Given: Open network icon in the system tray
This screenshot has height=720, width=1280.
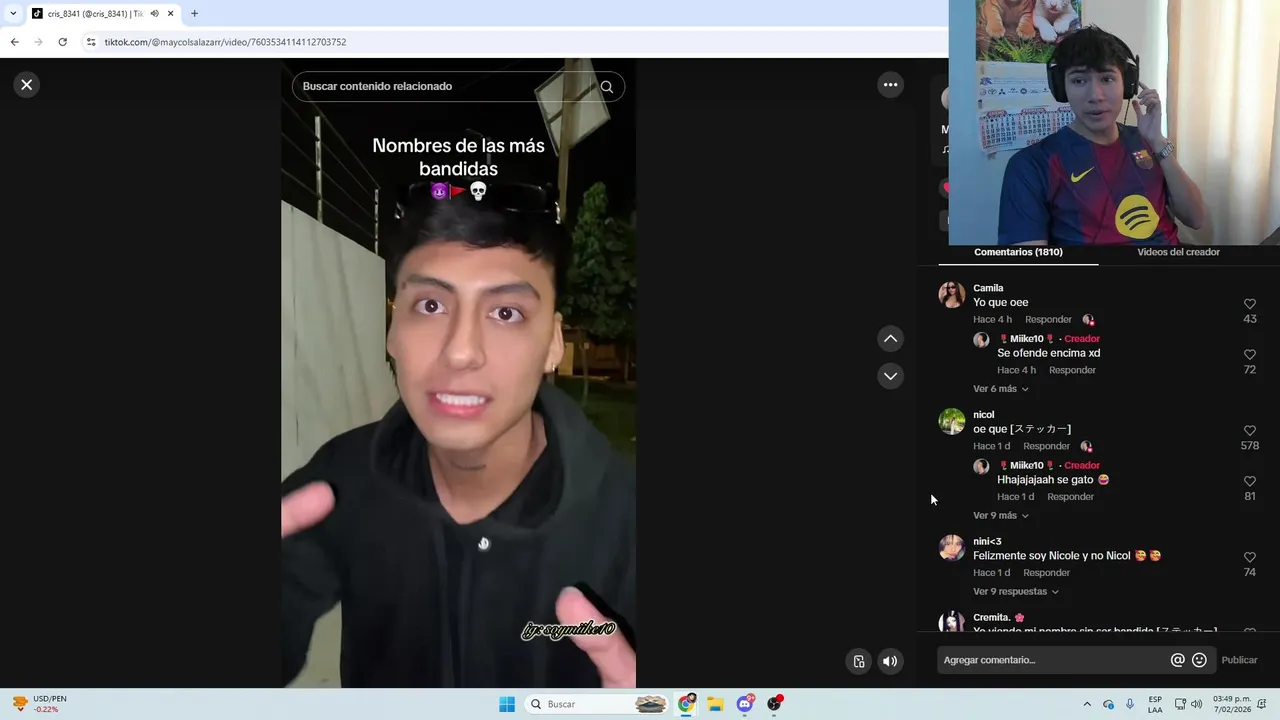Looking at the screenshot, I should 1180,704.
